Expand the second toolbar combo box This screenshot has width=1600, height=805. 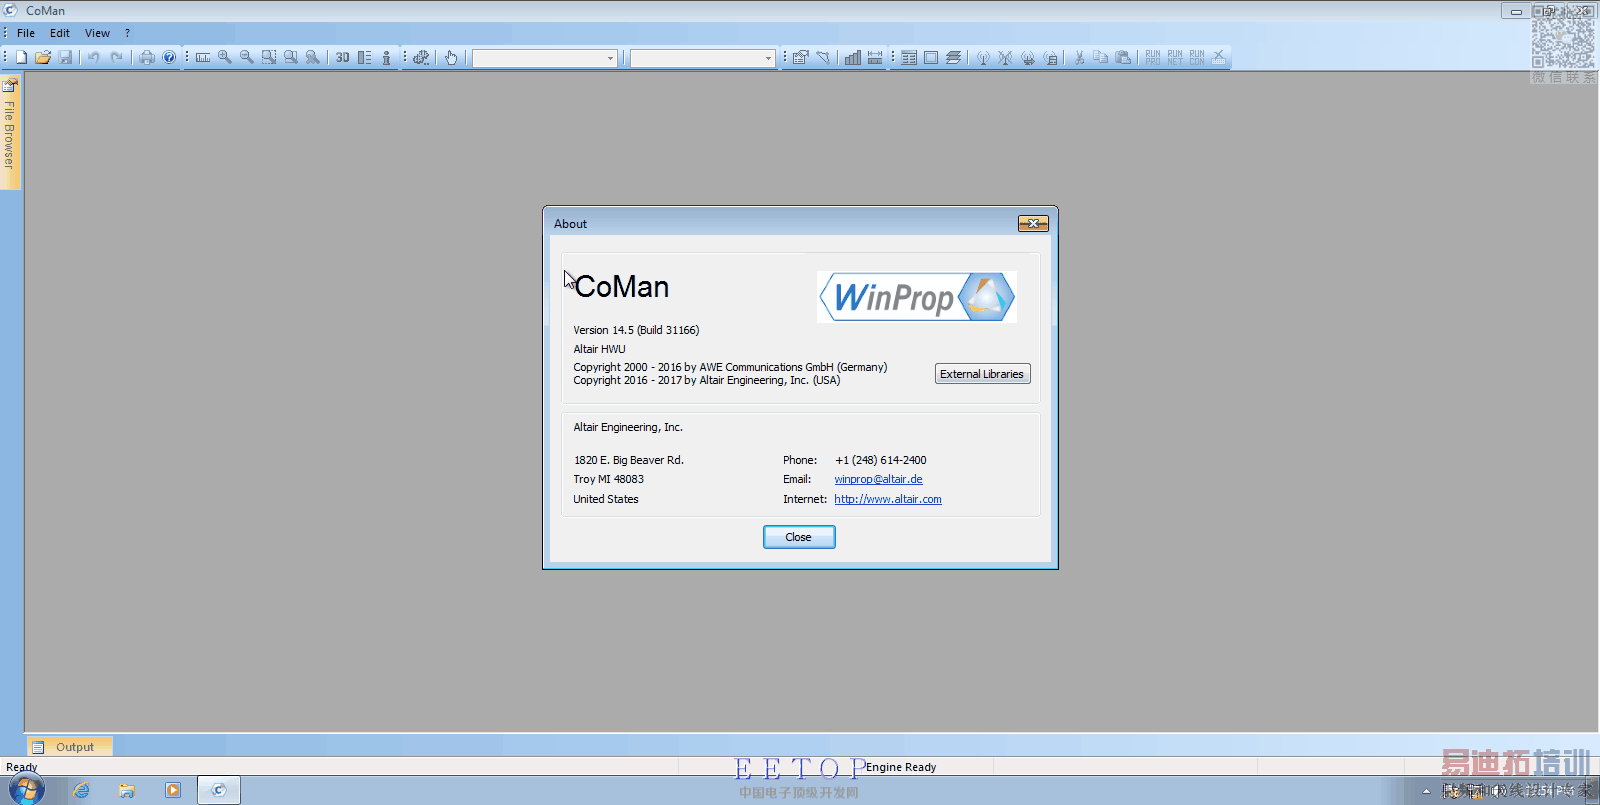[x=768, y=58]
